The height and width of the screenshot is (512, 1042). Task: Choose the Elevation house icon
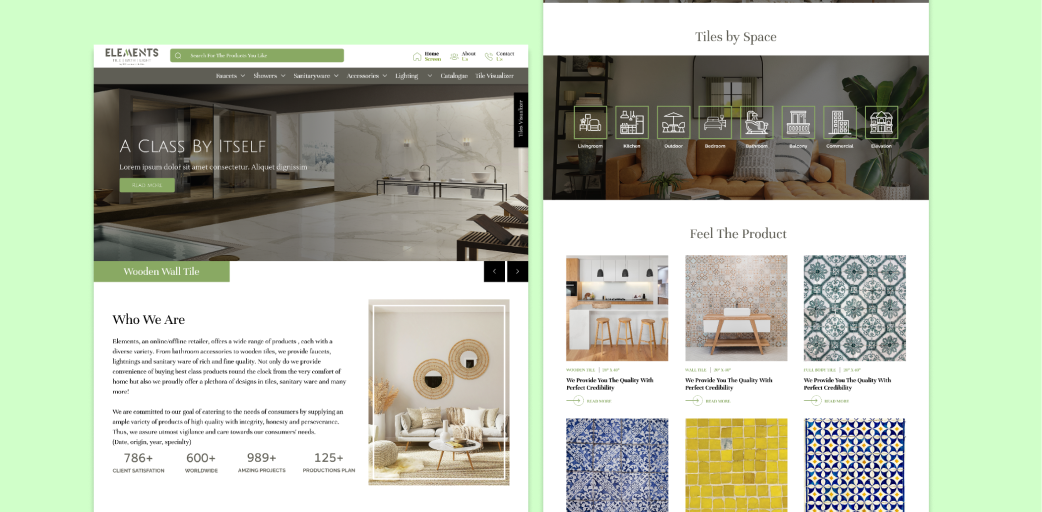tap(881, 123)
